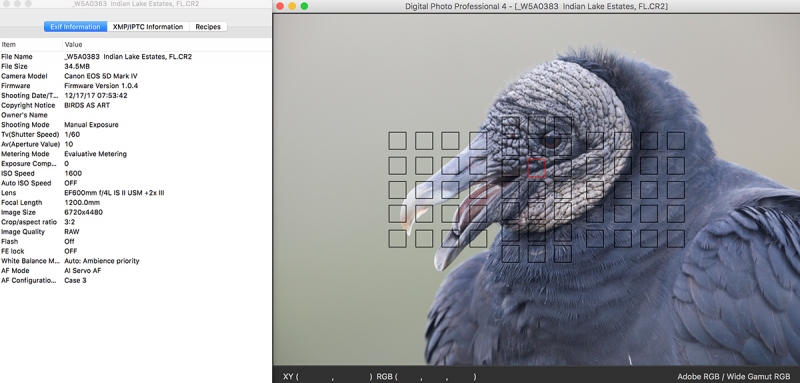Viewport: 800px width, 383px height.
Task: Select the Copyright Notice row
Action: pyautogui.click(x=136, y=105)
